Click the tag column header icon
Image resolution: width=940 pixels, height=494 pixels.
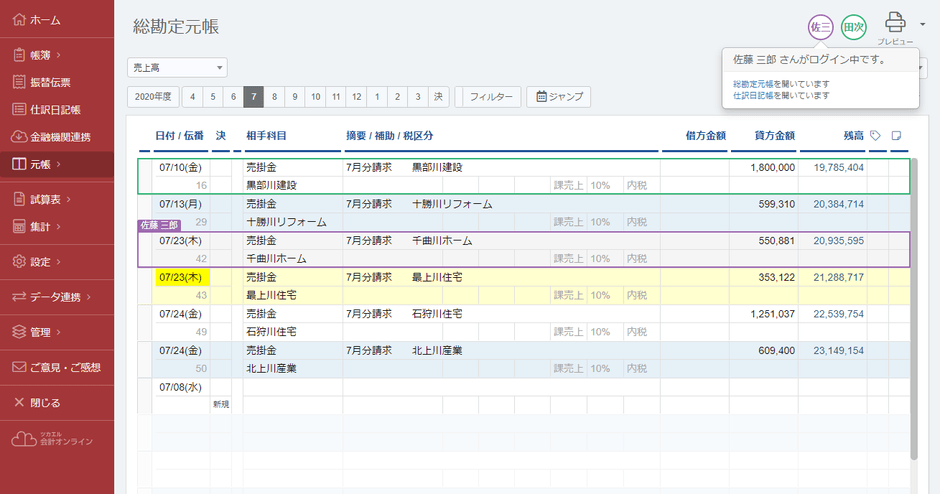[x=876, y=135]
